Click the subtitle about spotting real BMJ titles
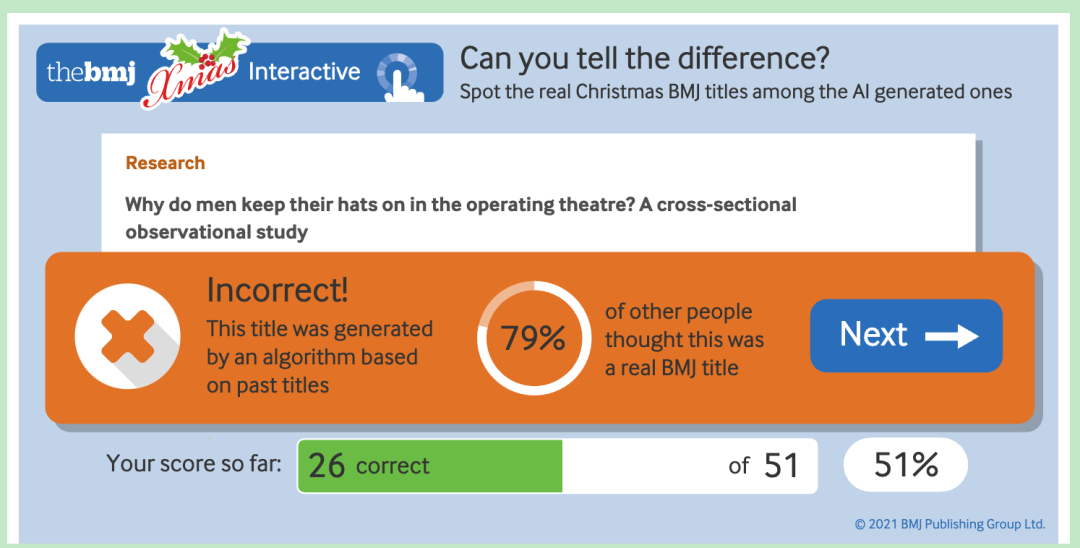This screenshot has width=1080, height=548. (736, 92)
